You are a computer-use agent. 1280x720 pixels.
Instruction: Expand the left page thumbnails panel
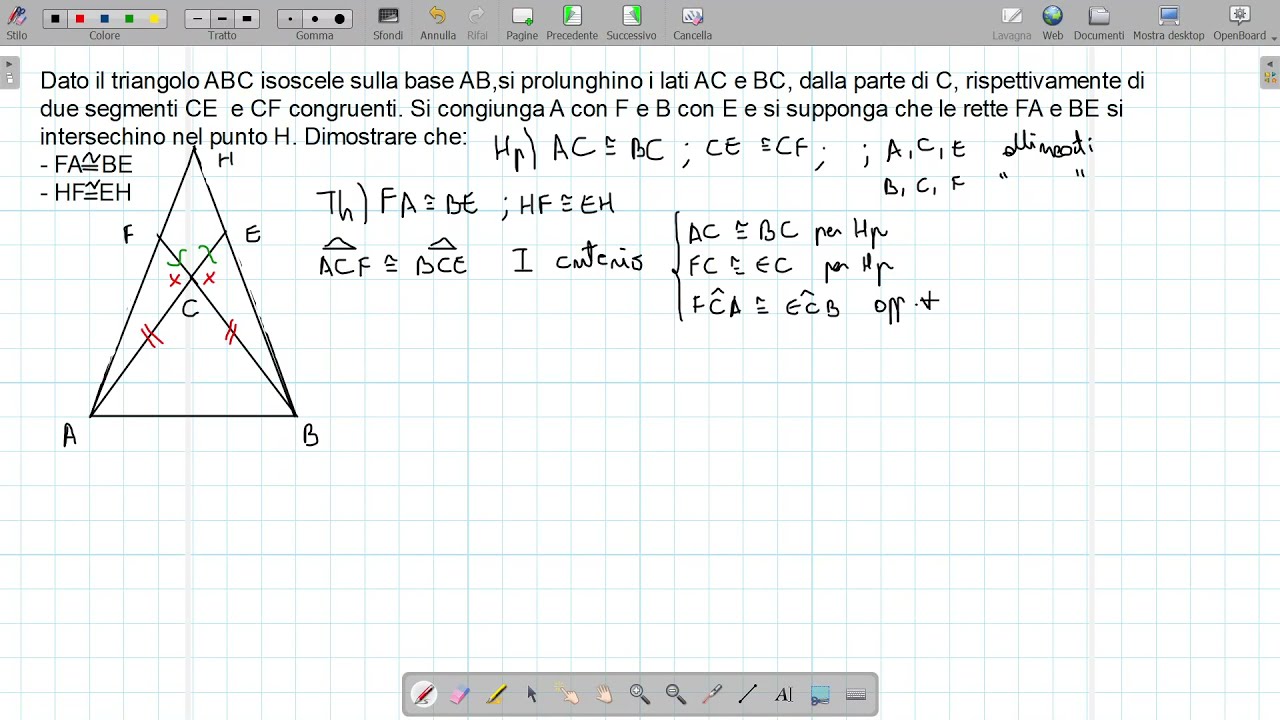point(9,72)
